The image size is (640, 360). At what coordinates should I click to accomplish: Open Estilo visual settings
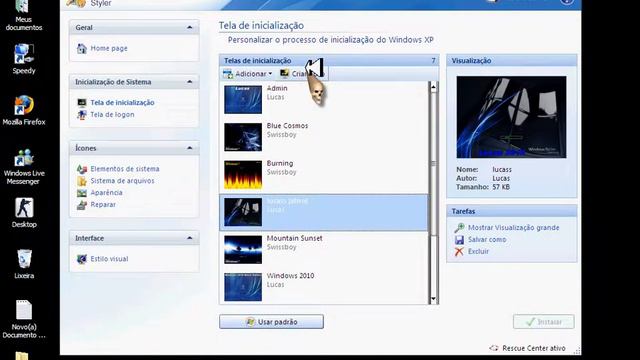[x=109, y=259]
